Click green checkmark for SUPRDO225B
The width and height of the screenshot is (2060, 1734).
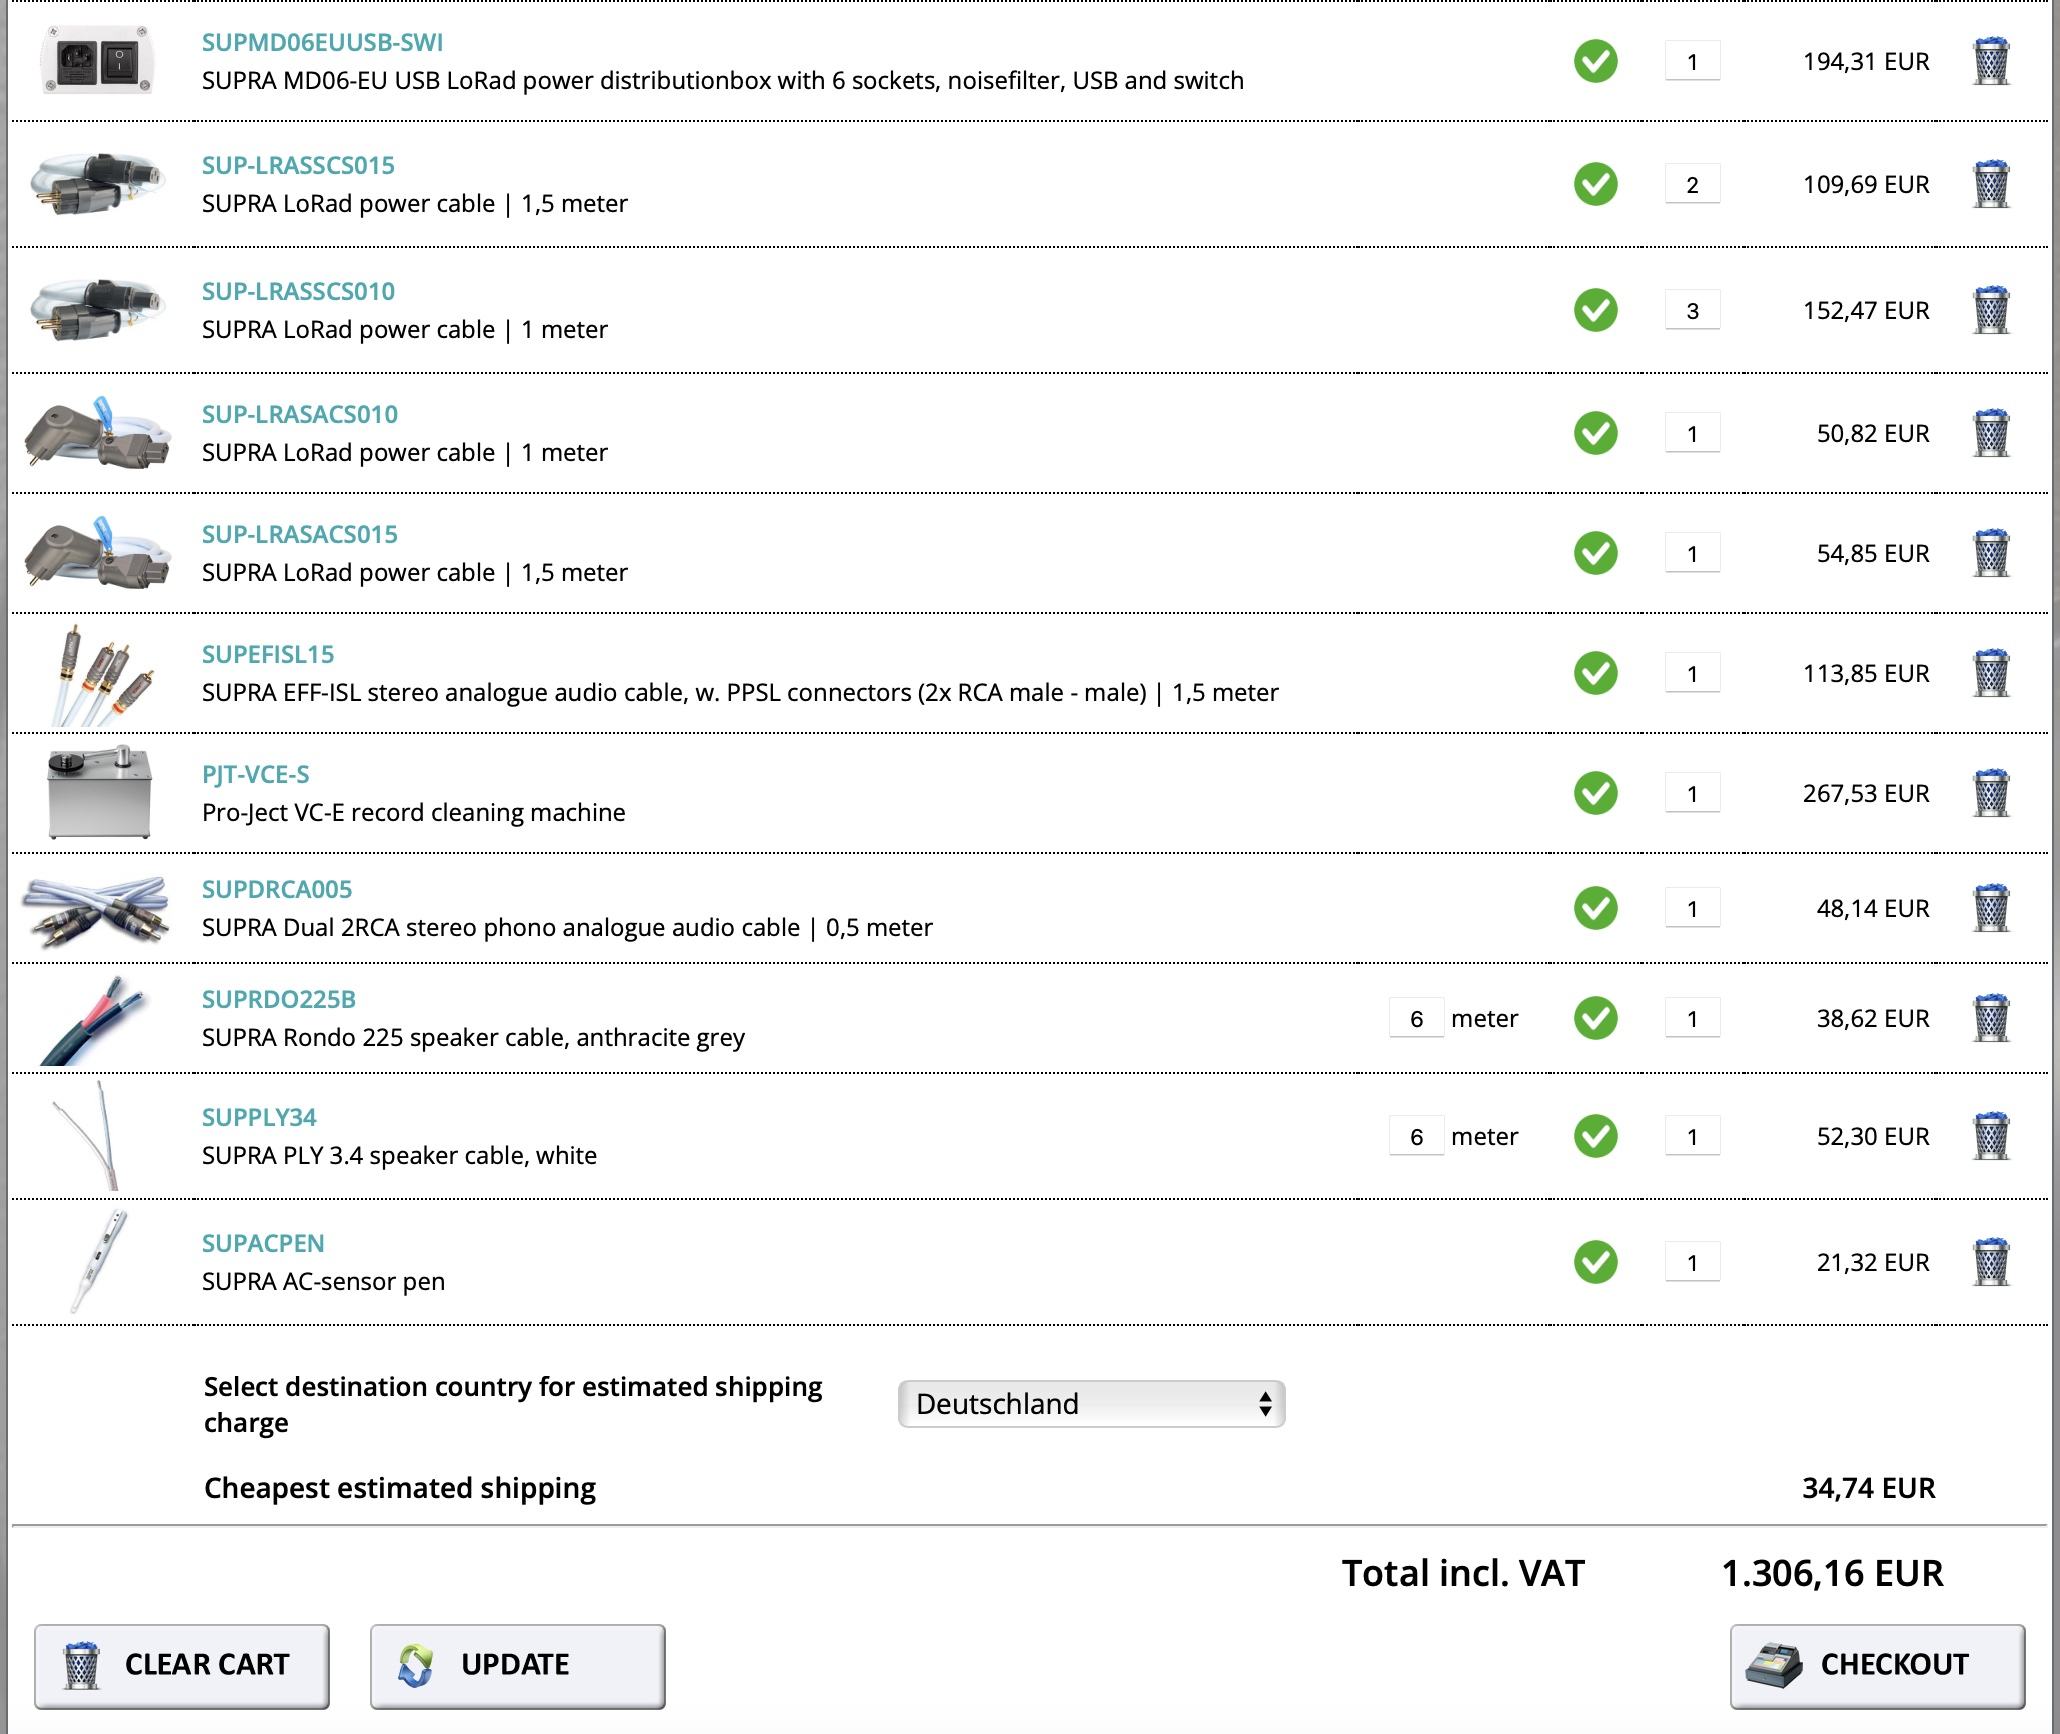click(1596, 1018)
